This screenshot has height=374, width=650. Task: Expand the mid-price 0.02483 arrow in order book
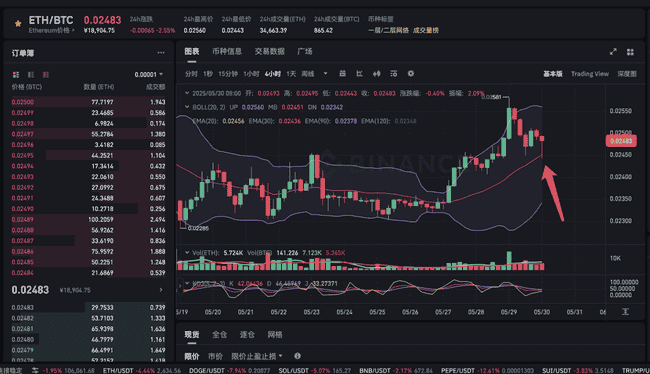pyautogui.click(x=161, y=290)
